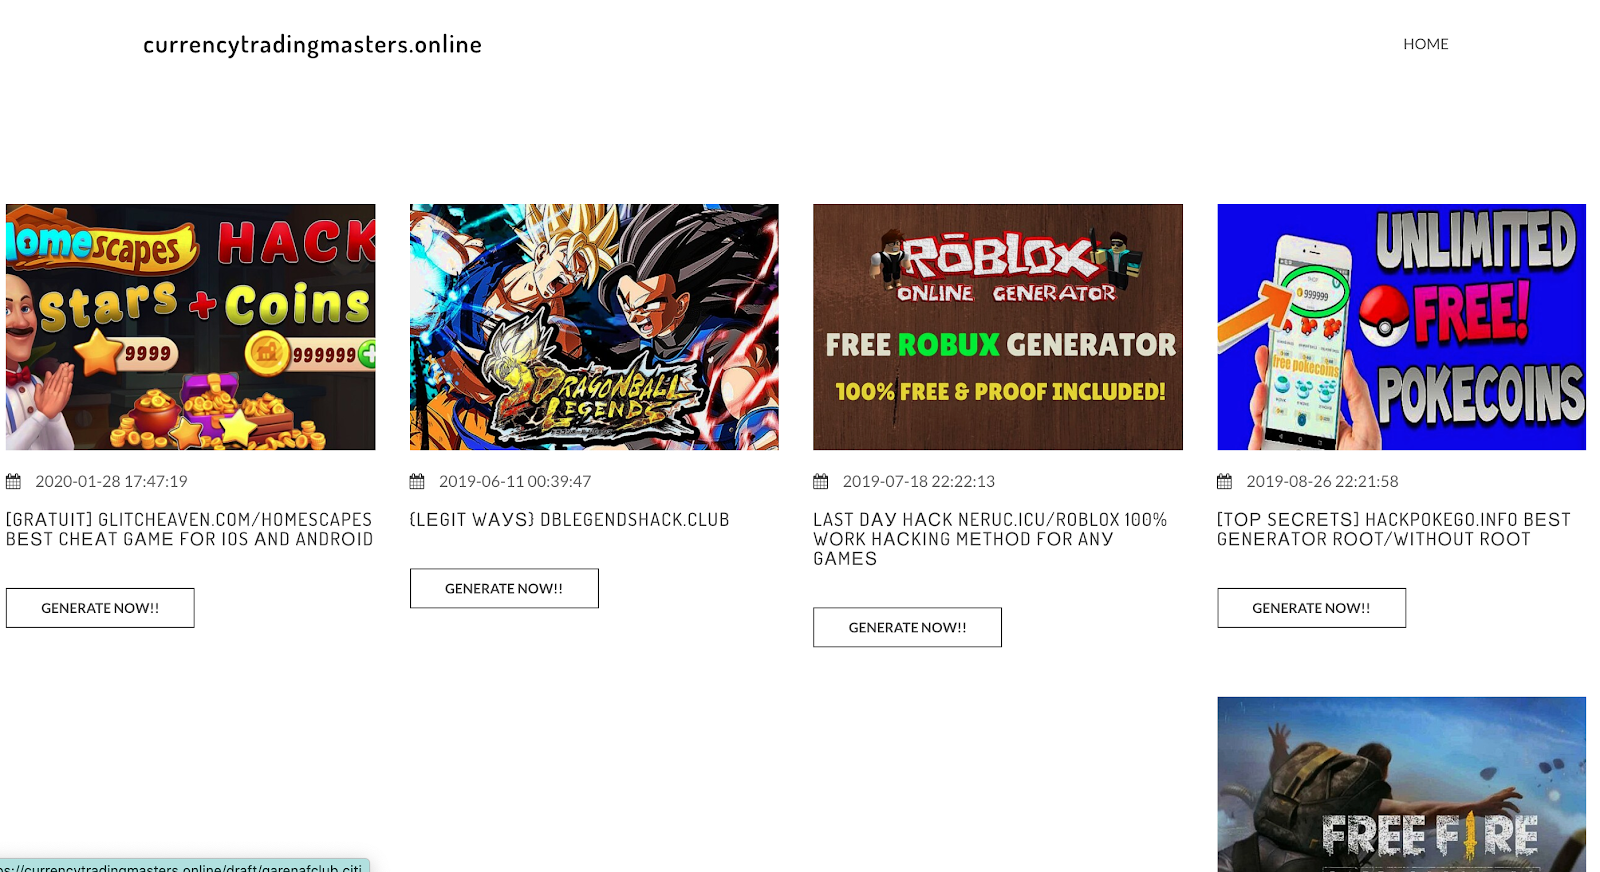Open the HACKPOKEGO.INFO top secrets post title
This screenshot has height=872, width=1600.
(1394, 529)
